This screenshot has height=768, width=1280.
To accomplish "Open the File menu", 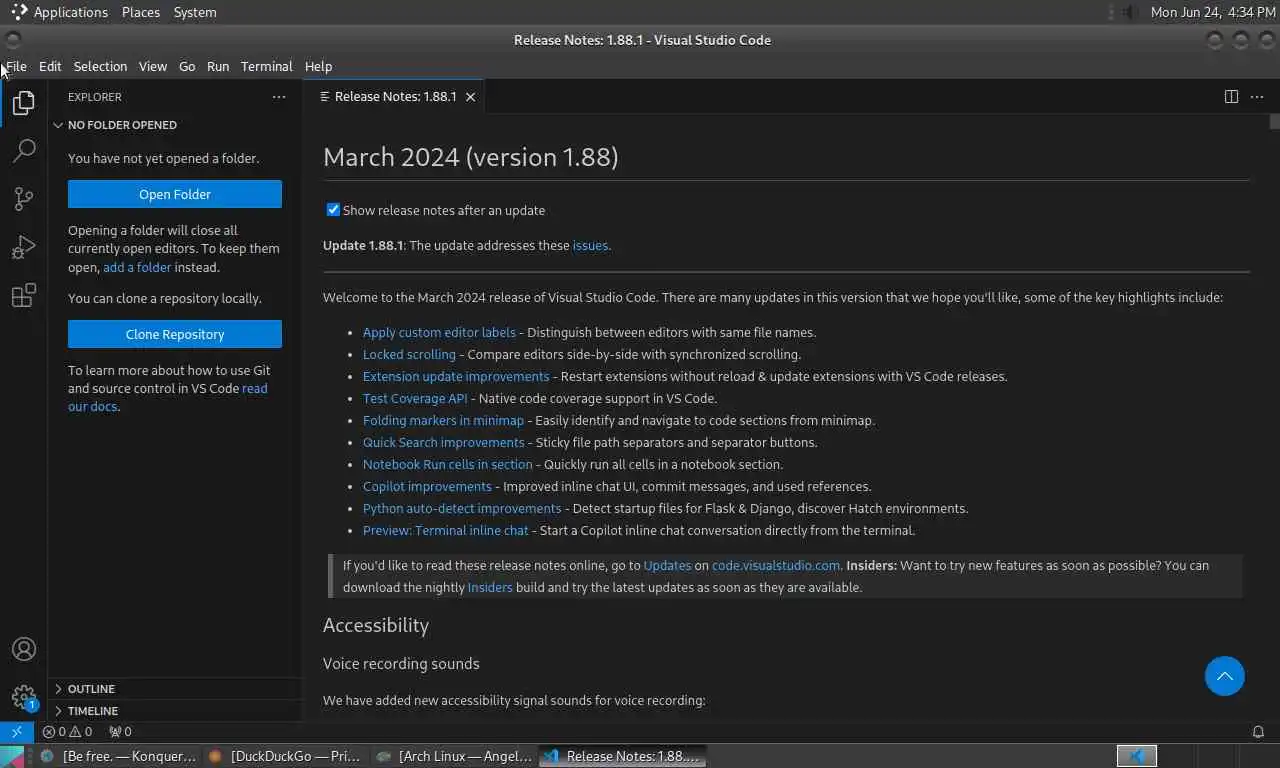I will (16, 66).
